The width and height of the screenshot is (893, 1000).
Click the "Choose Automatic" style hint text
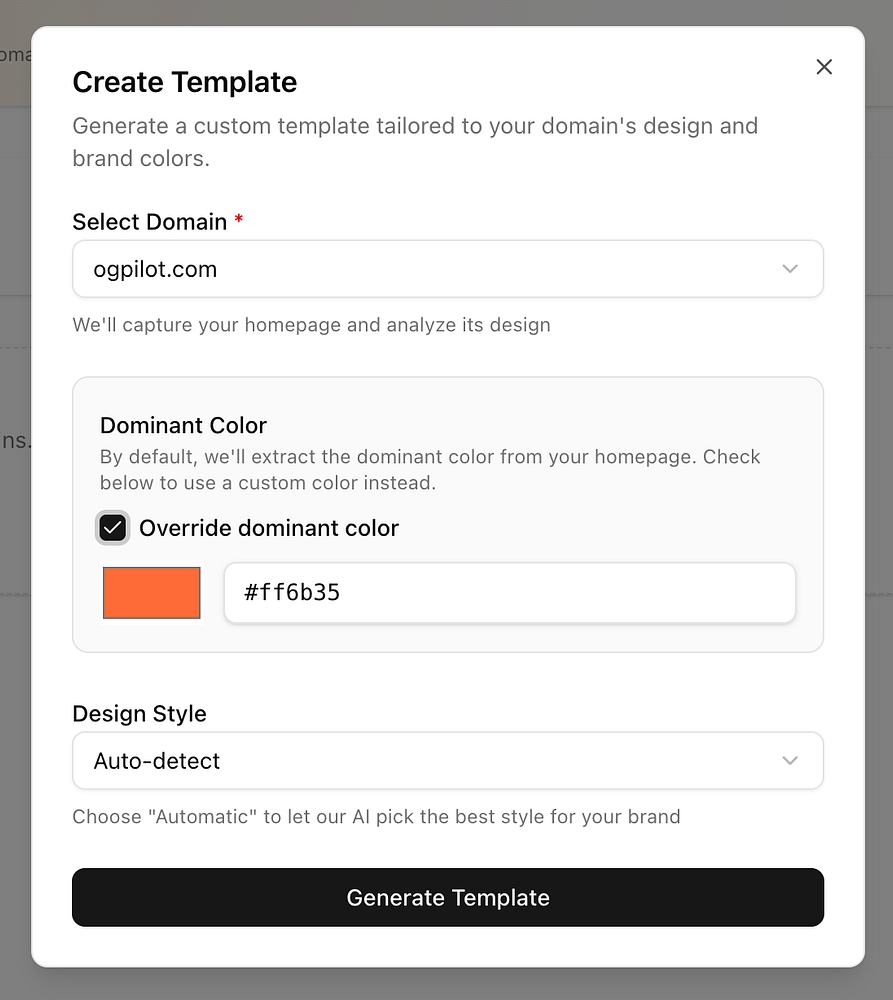376,817
